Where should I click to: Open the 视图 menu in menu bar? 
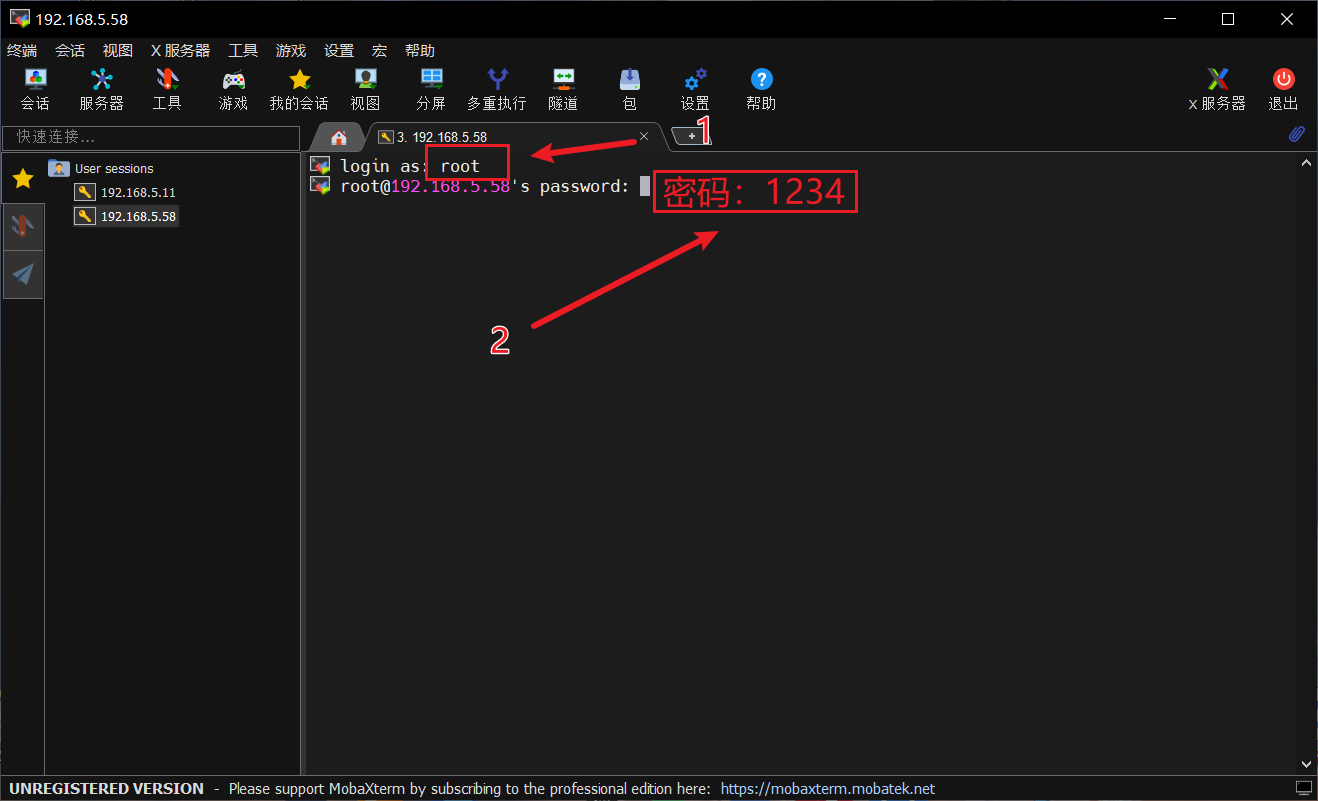click(118, 51)
